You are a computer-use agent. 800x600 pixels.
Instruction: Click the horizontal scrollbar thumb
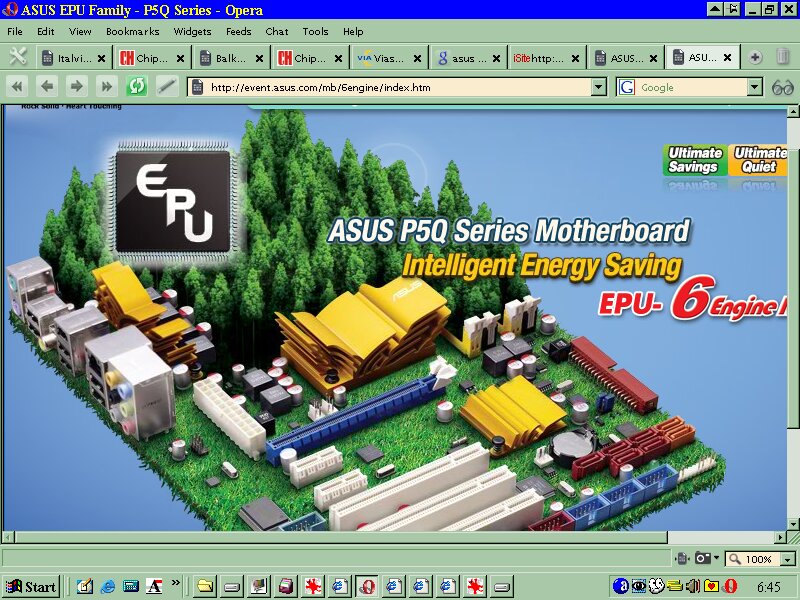tap(341, 537)
